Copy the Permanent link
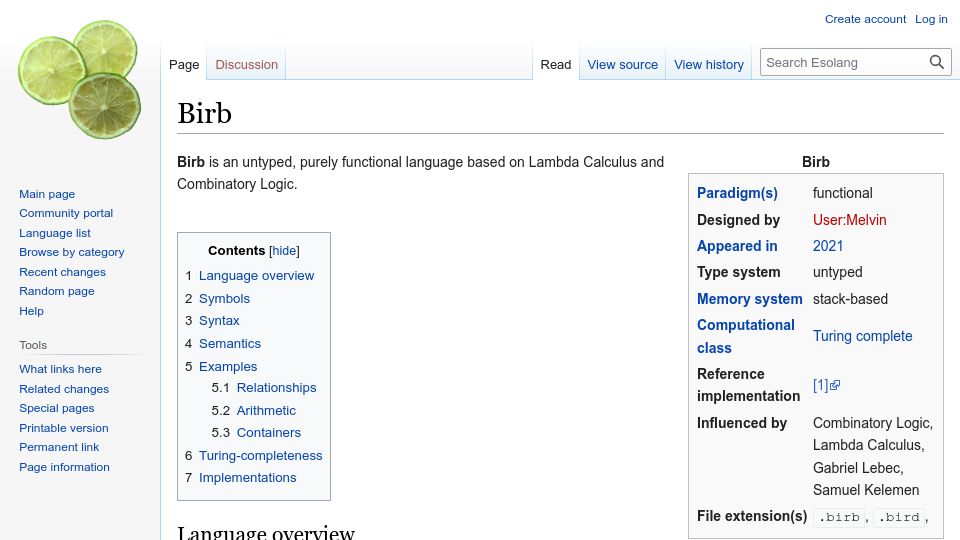This screenshot has height=540, width=960. (59, 447)
